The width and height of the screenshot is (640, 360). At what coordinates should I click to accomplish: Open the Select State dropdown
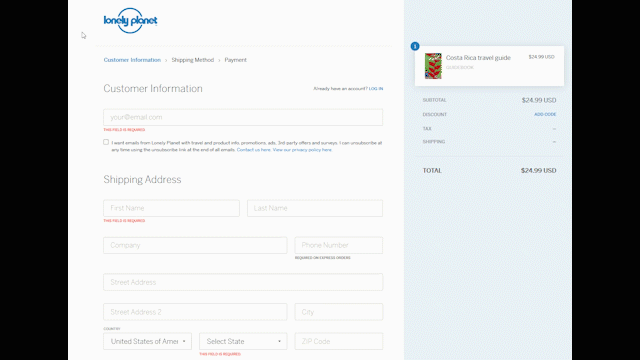243,341
